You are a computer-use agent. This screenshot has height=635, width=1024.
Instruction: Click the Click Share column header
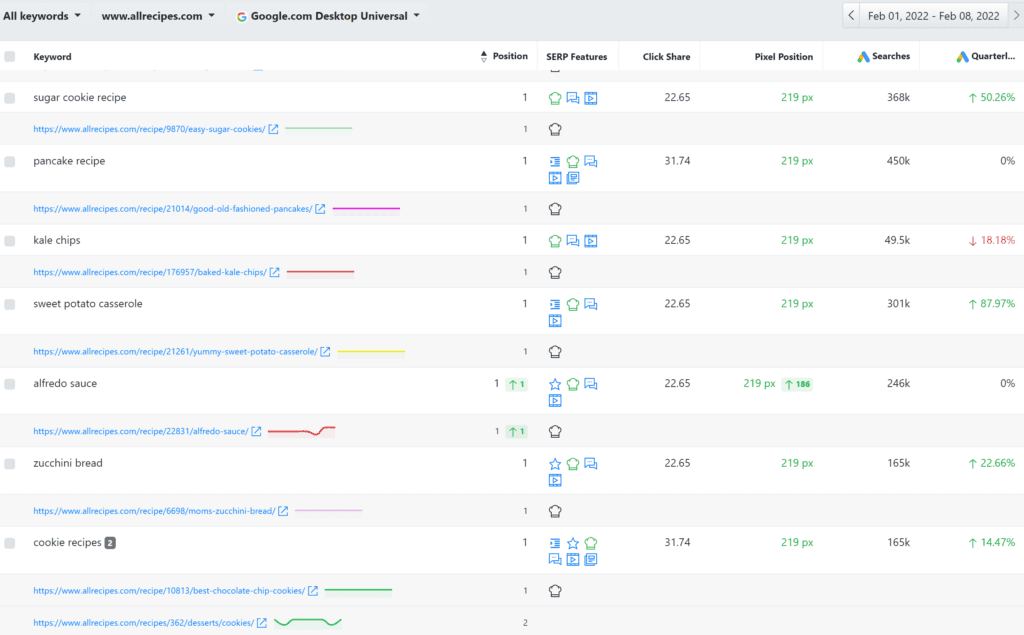click(666, 57)
